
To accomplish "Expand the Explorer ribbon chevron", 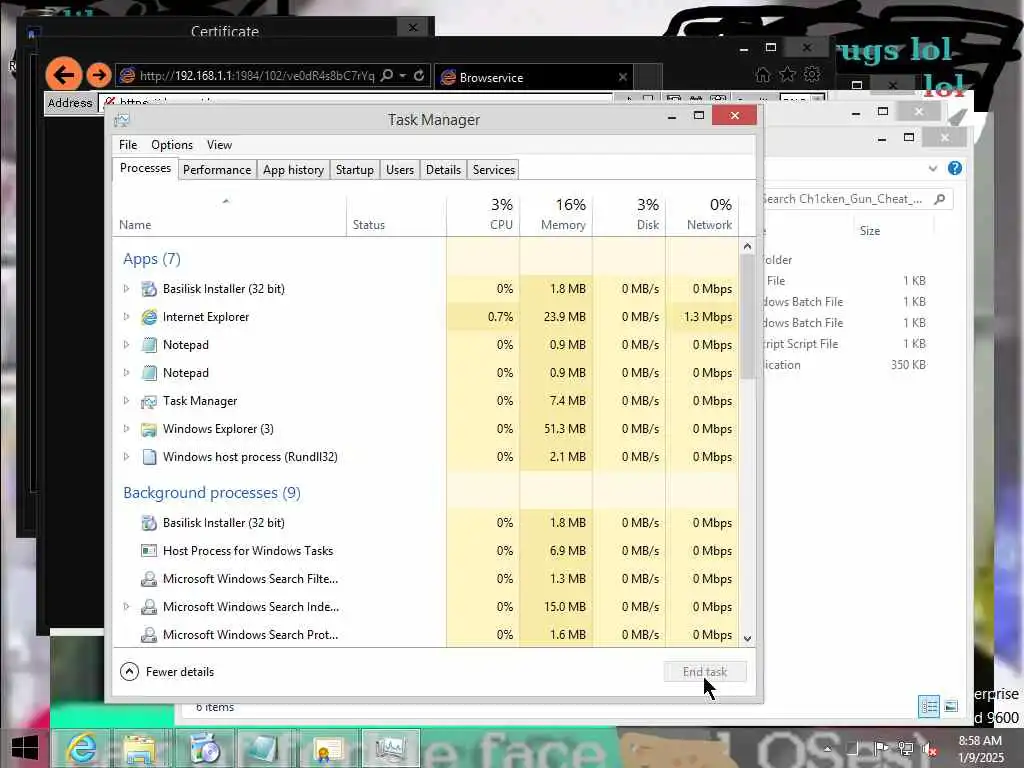I will click(933, 168).
